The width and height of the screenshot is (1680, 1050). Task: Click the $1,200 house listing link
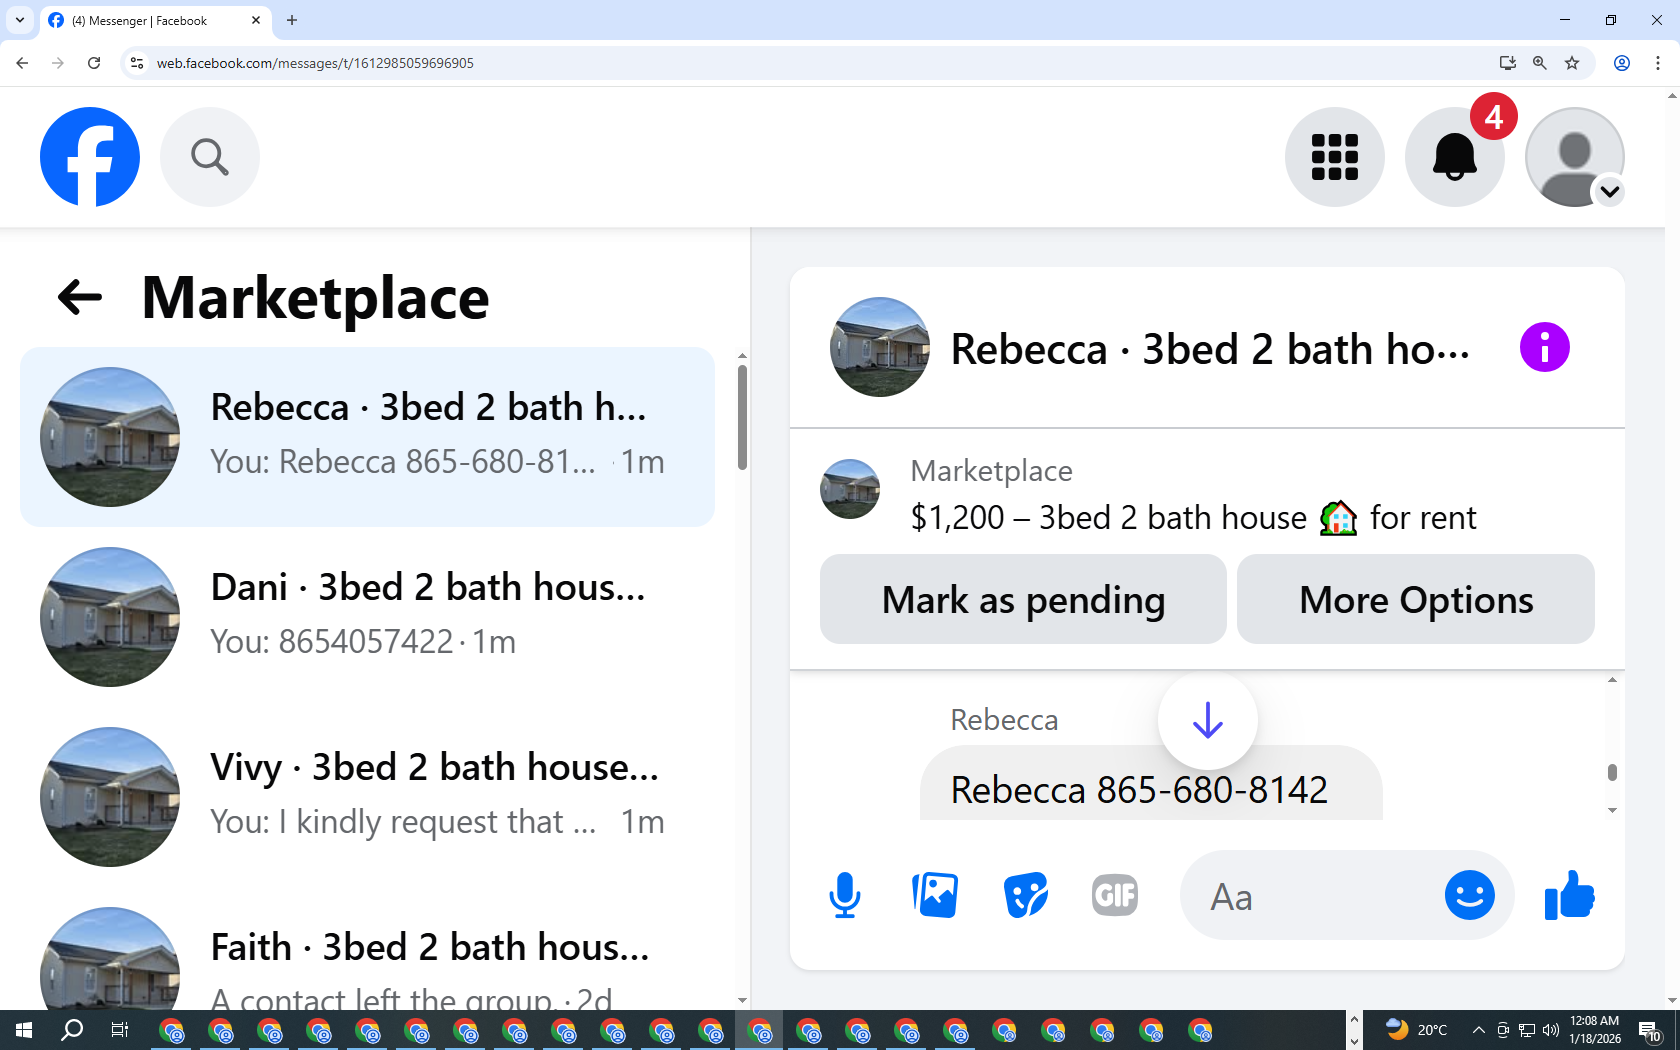[x=1193, y=517]
